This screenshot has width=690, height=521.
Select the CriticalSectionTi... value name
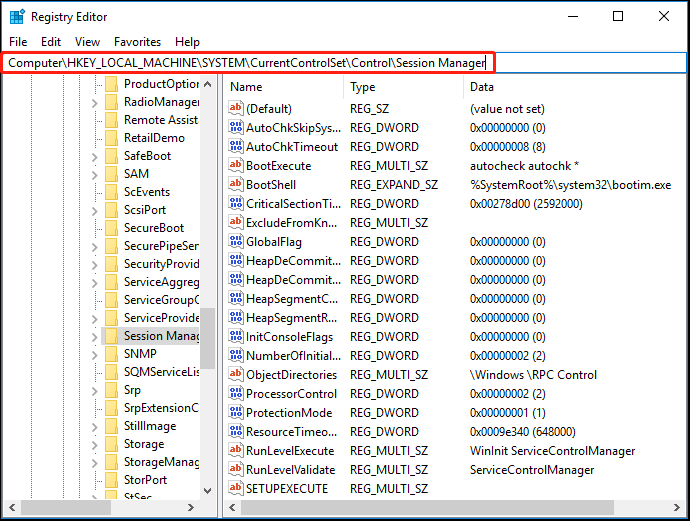click(x=294, y=204)
